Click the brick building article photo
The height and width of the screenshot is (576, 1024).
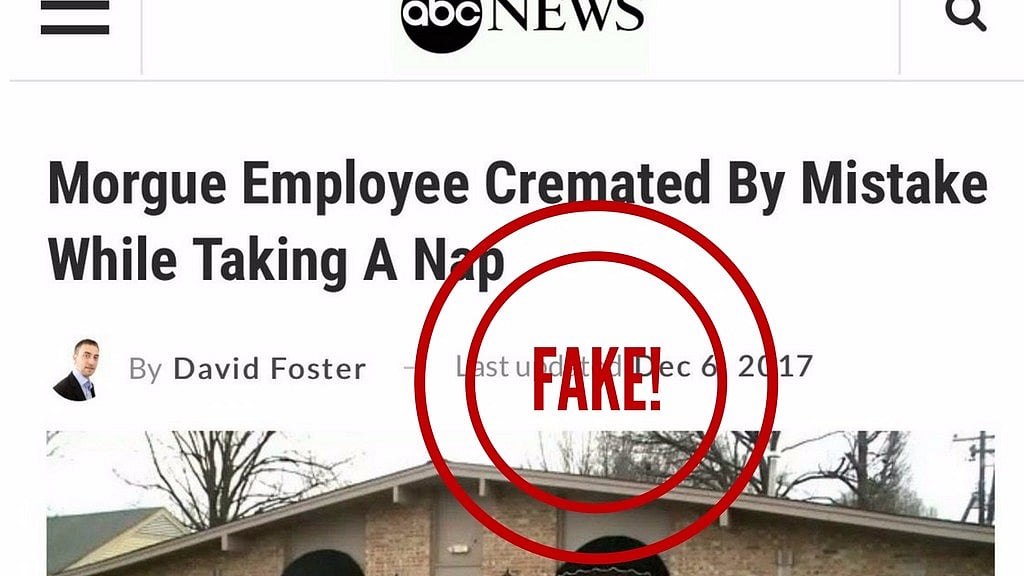520,503
